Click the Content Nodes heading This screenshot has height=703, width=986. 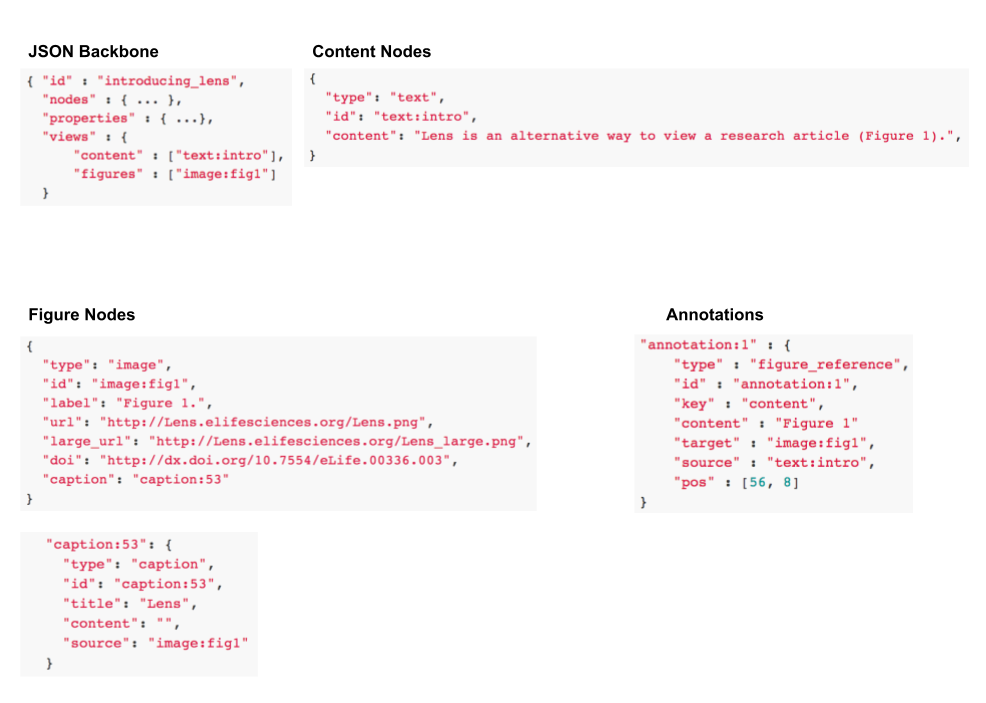(372, 52)
